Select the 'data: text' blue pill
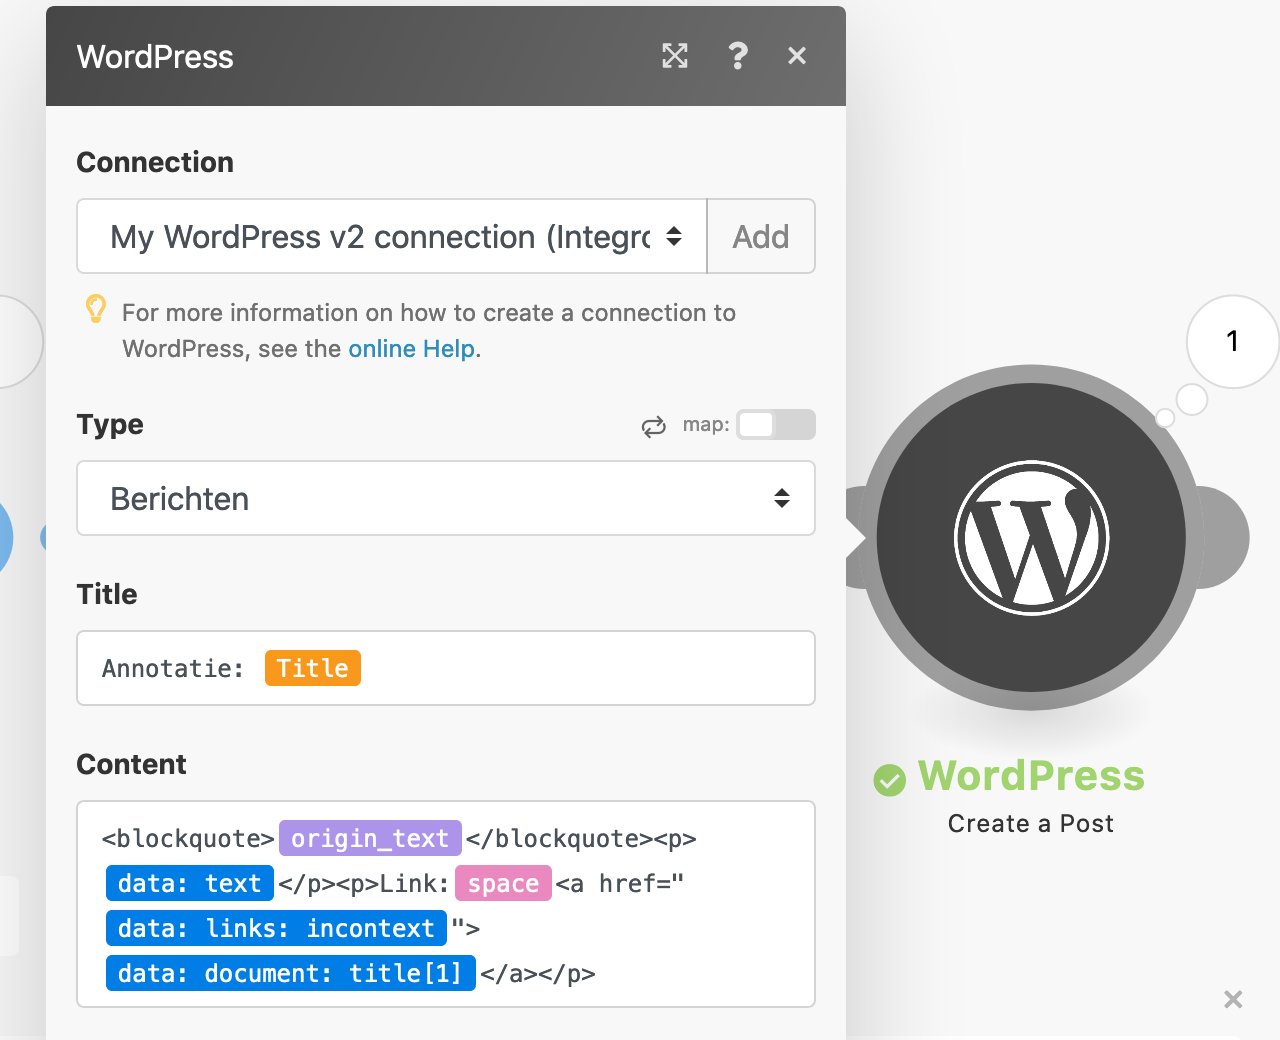 coord(190,883)
